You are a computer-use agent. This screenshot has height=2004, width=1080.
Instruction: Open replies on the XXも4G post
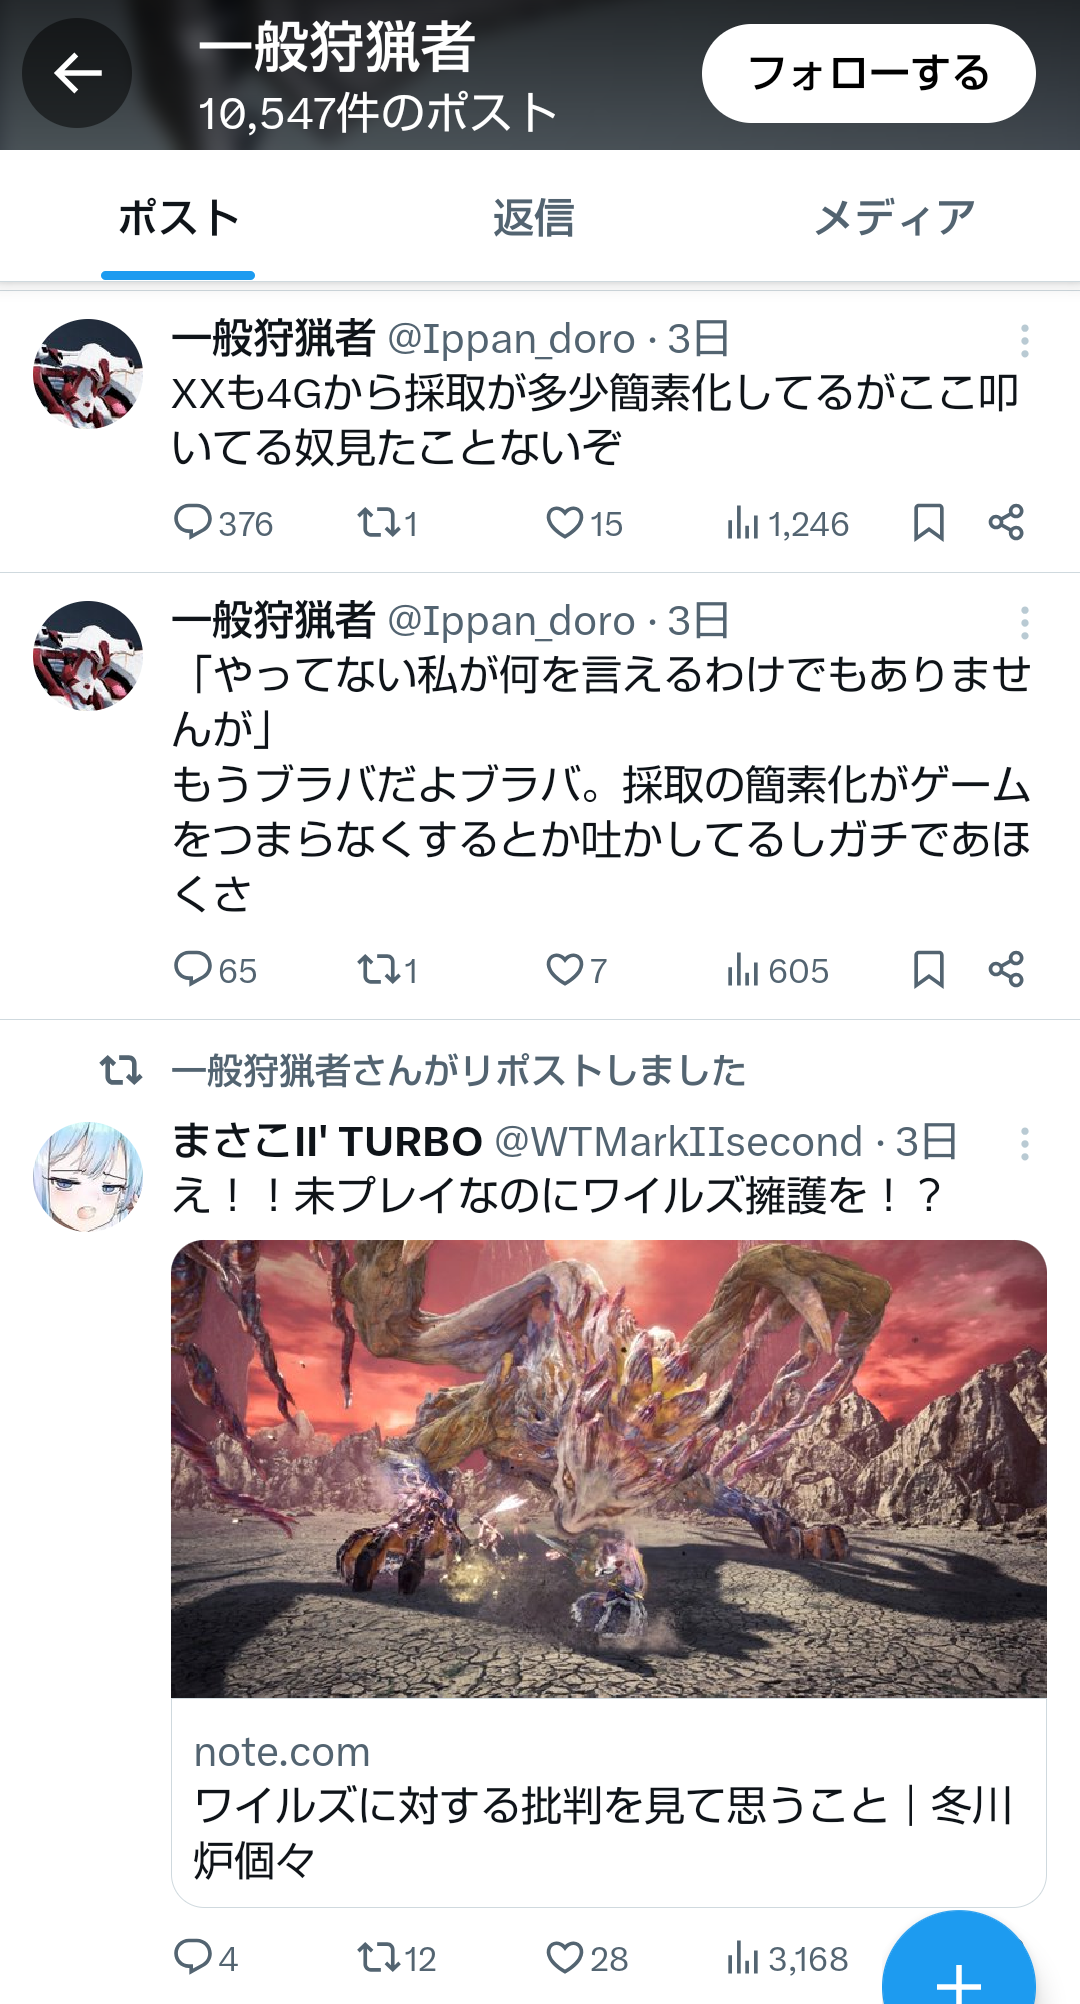(x=223, y=523)
